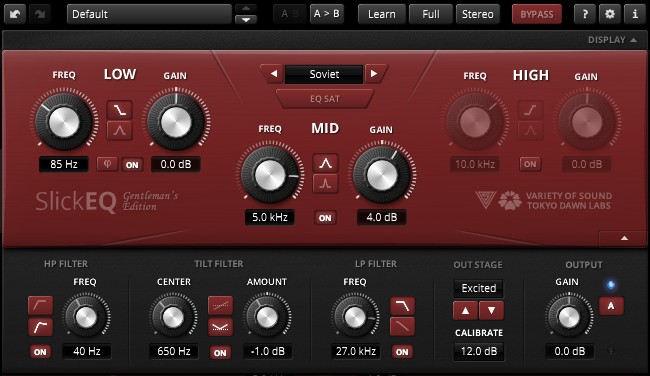Click the 5.0 kHz value field
Viewport: 650px width, 376px height.
[x=270, y=217]
